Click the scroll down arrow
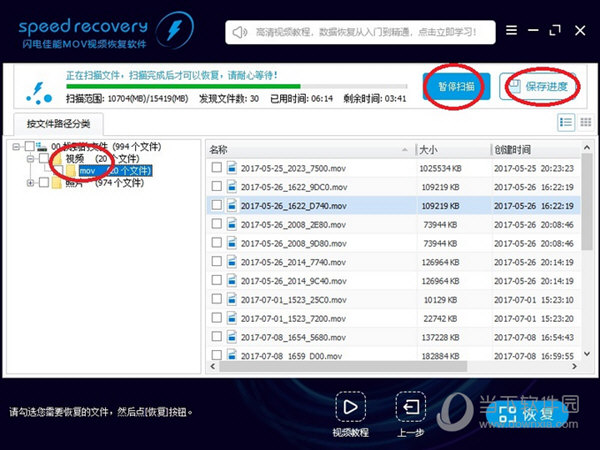This screenshot has height=450, width=600. click(587, 354)
